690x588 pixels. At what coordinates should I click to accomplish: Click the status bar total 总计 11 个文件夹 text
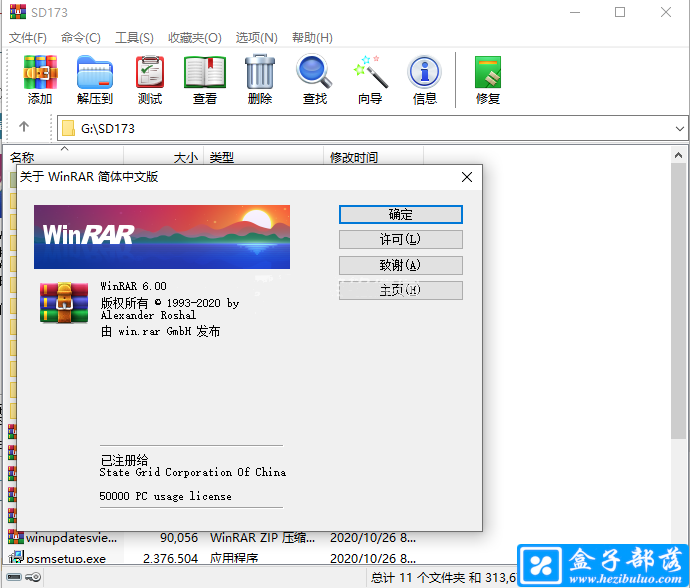pos(443,577)
